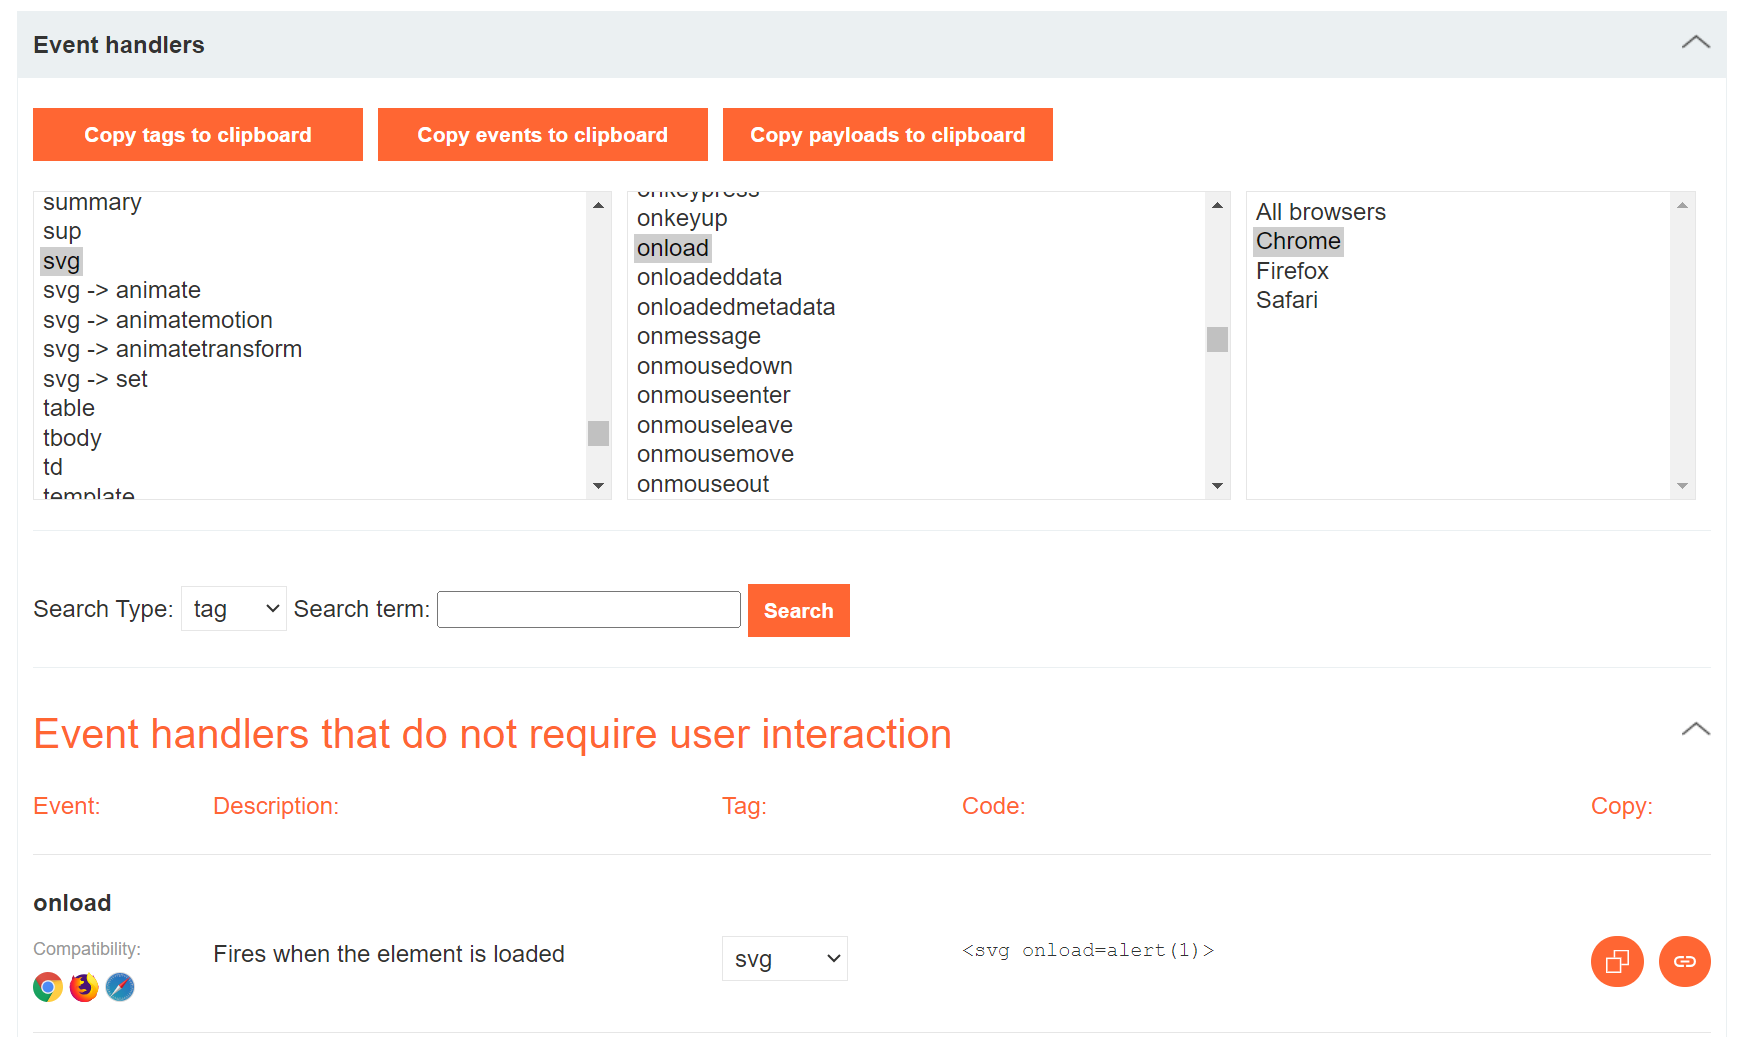The height and width of the screenshot is (1037, 1738).
Task: Select onload in the events list
Action: (673, 248)
